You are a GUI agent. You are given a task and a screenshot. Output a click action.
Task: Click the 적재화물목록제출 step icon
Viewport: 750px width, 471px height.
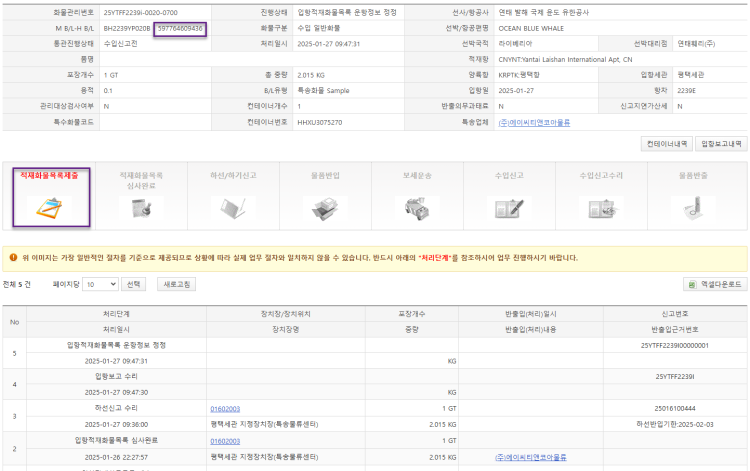click(49, 206)
